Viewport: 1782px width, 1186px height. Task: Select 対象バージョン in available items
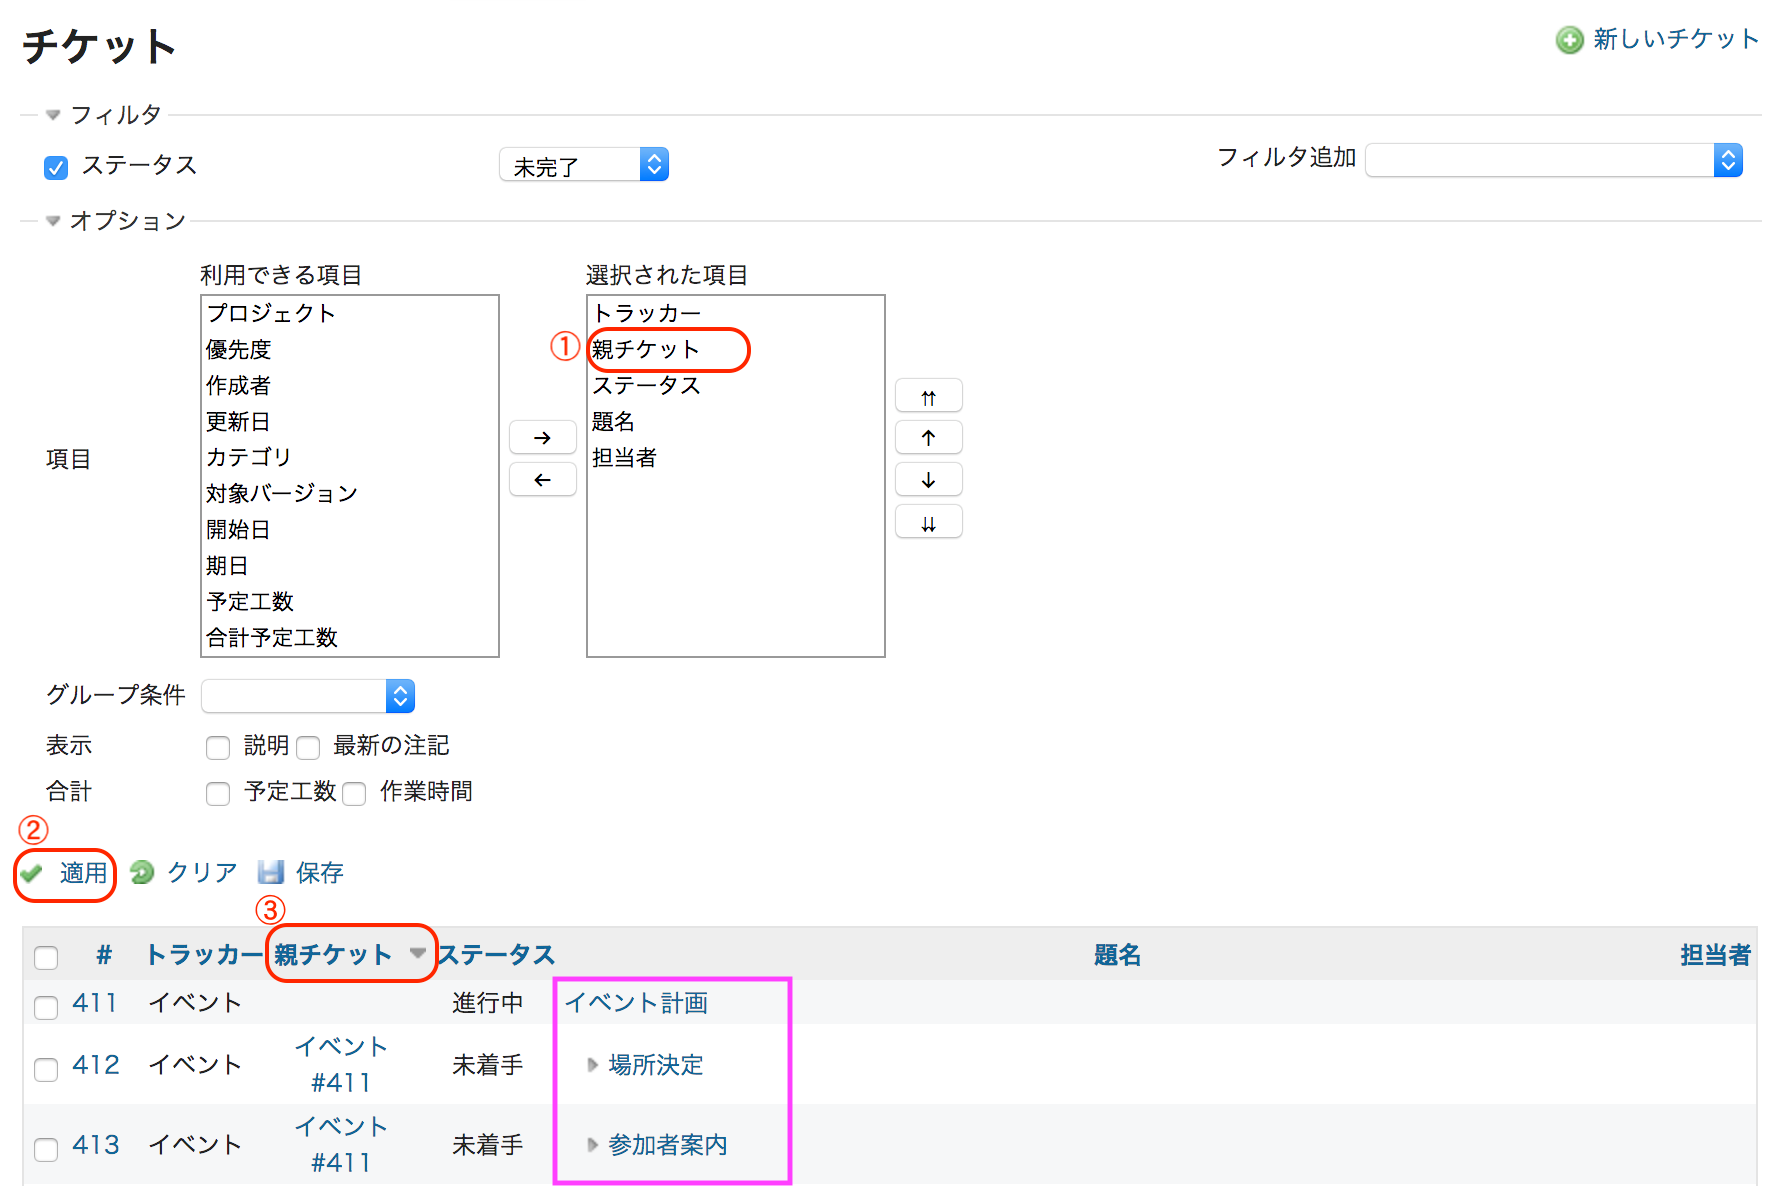tap(349, 493)
